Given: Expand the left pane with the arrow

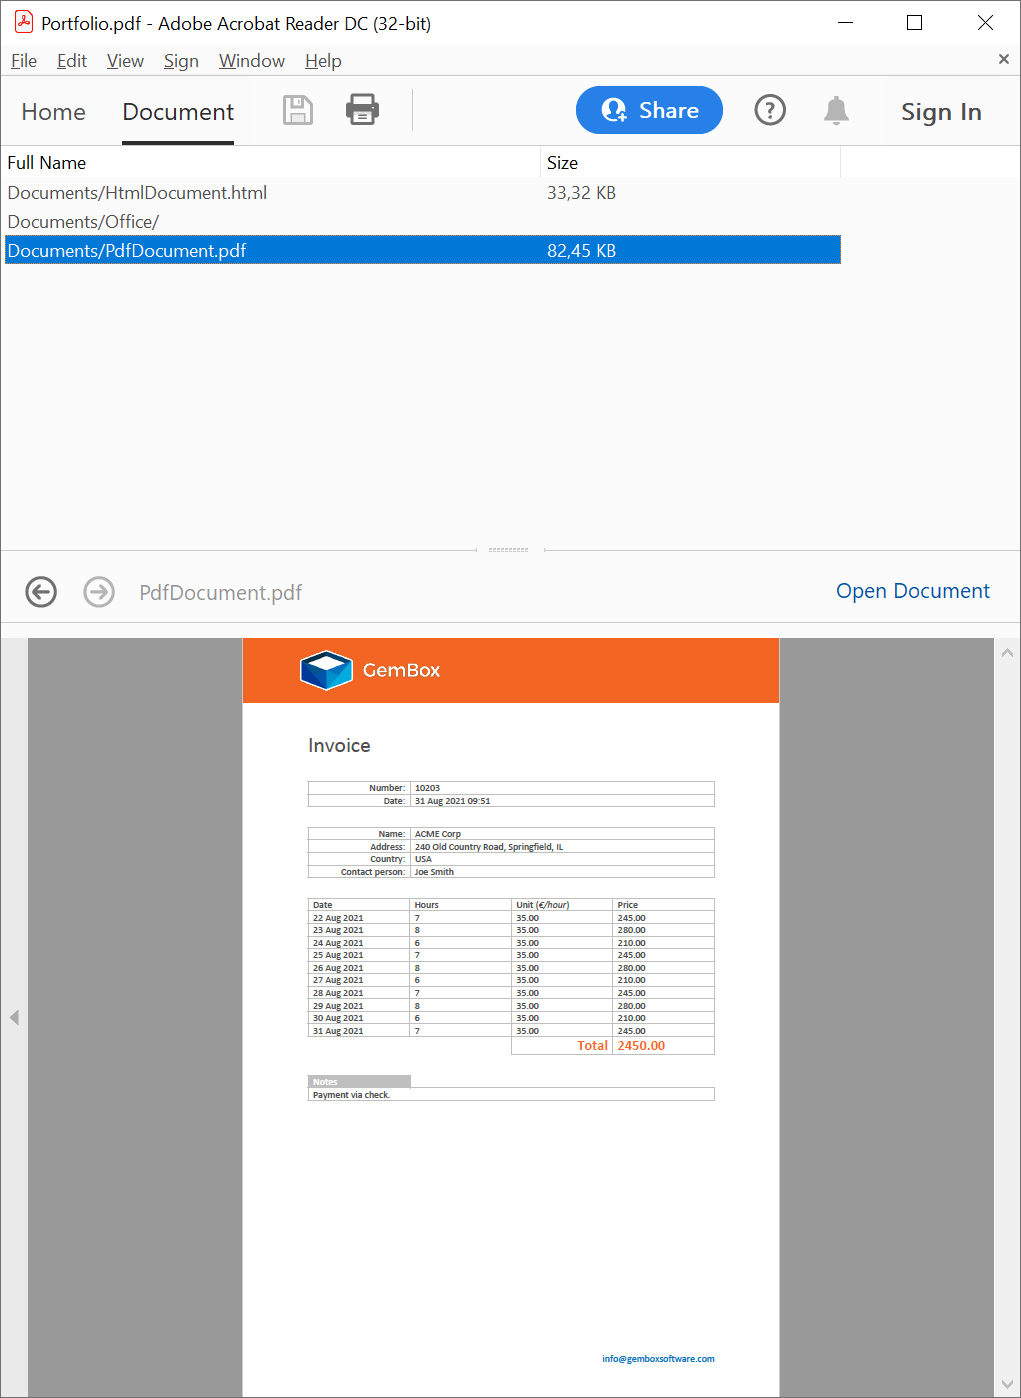Looking at the screenshot, I should tap(14, 1017).
